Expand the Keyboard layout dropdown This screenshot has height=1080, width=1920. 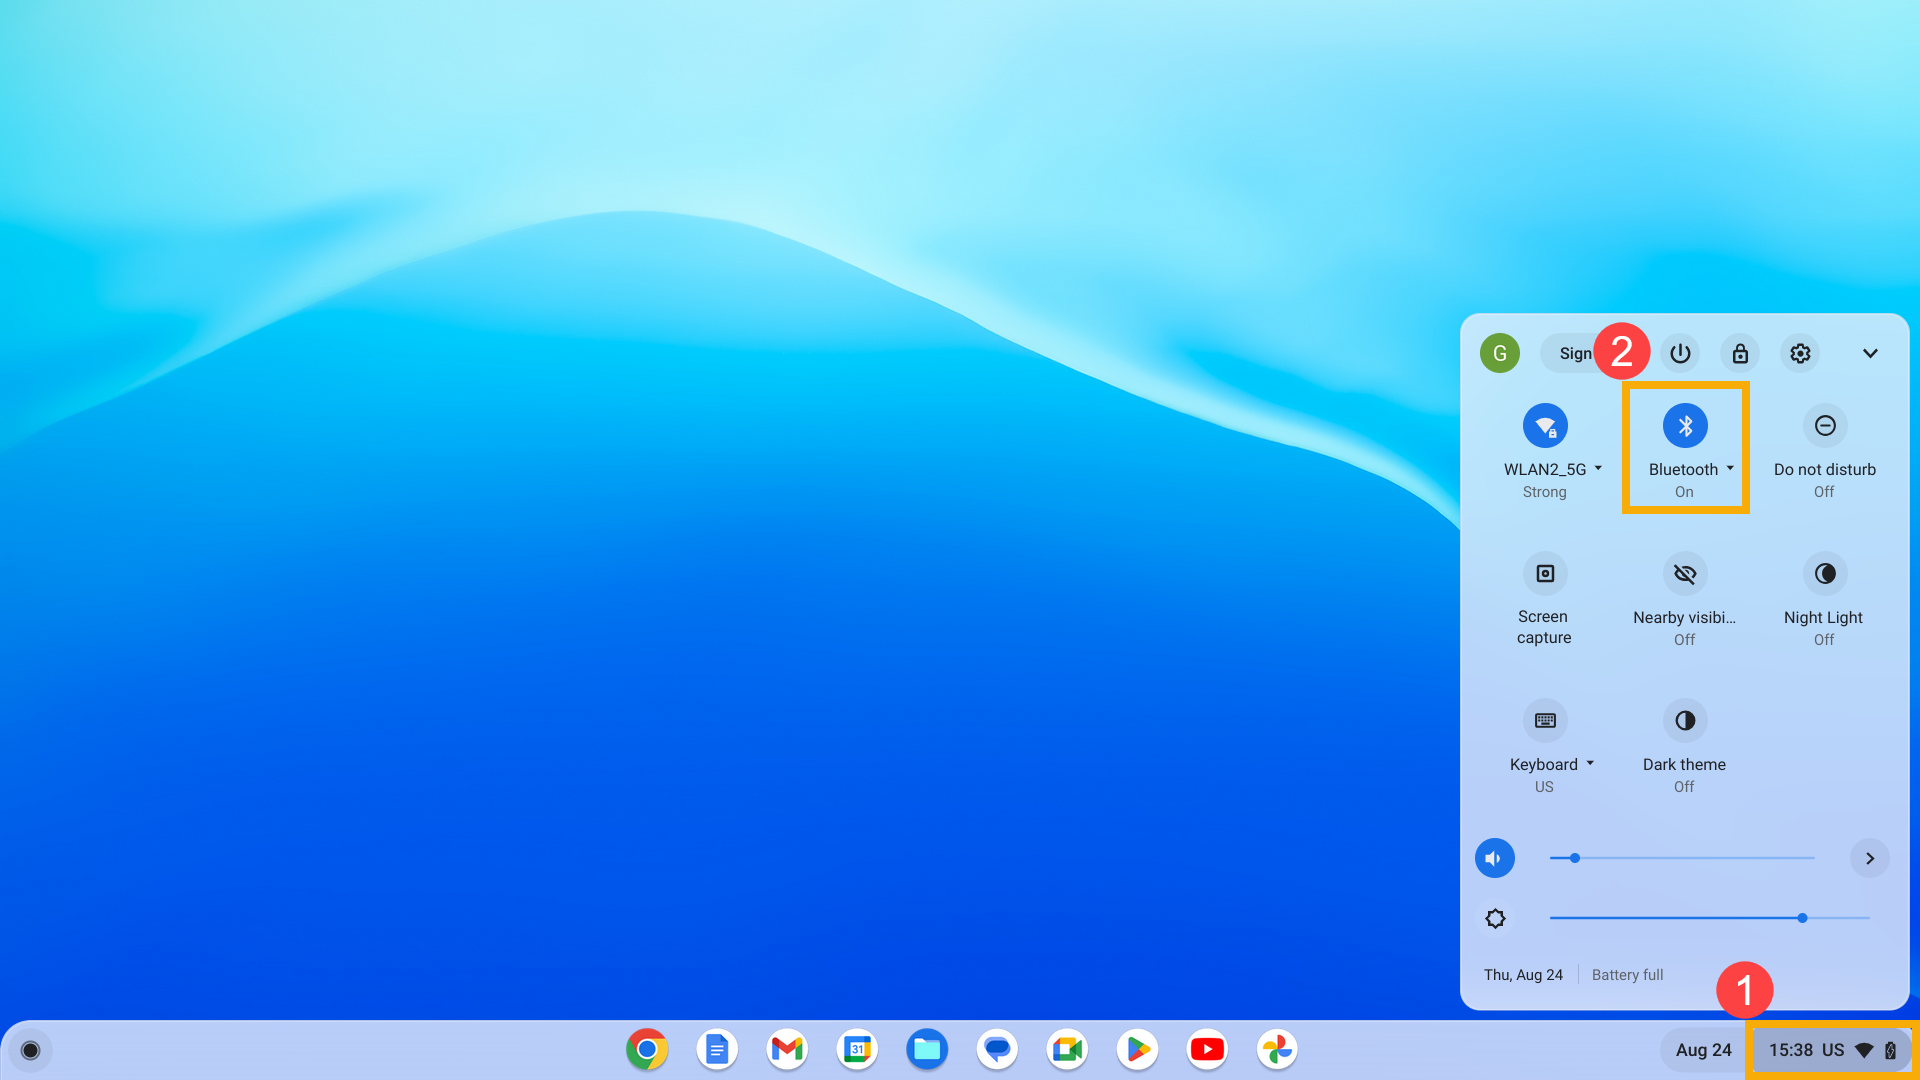[1589, 764]
